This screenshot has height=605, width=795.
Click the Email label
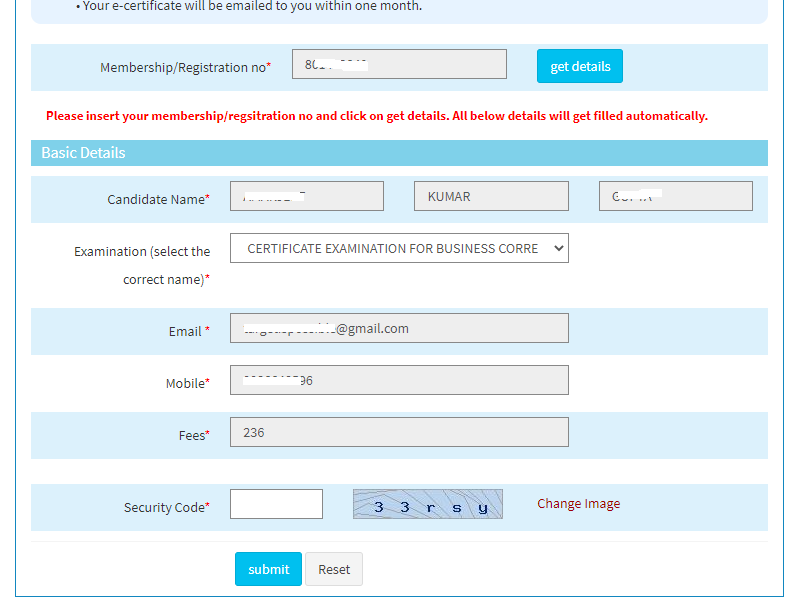tap(189, 332)
